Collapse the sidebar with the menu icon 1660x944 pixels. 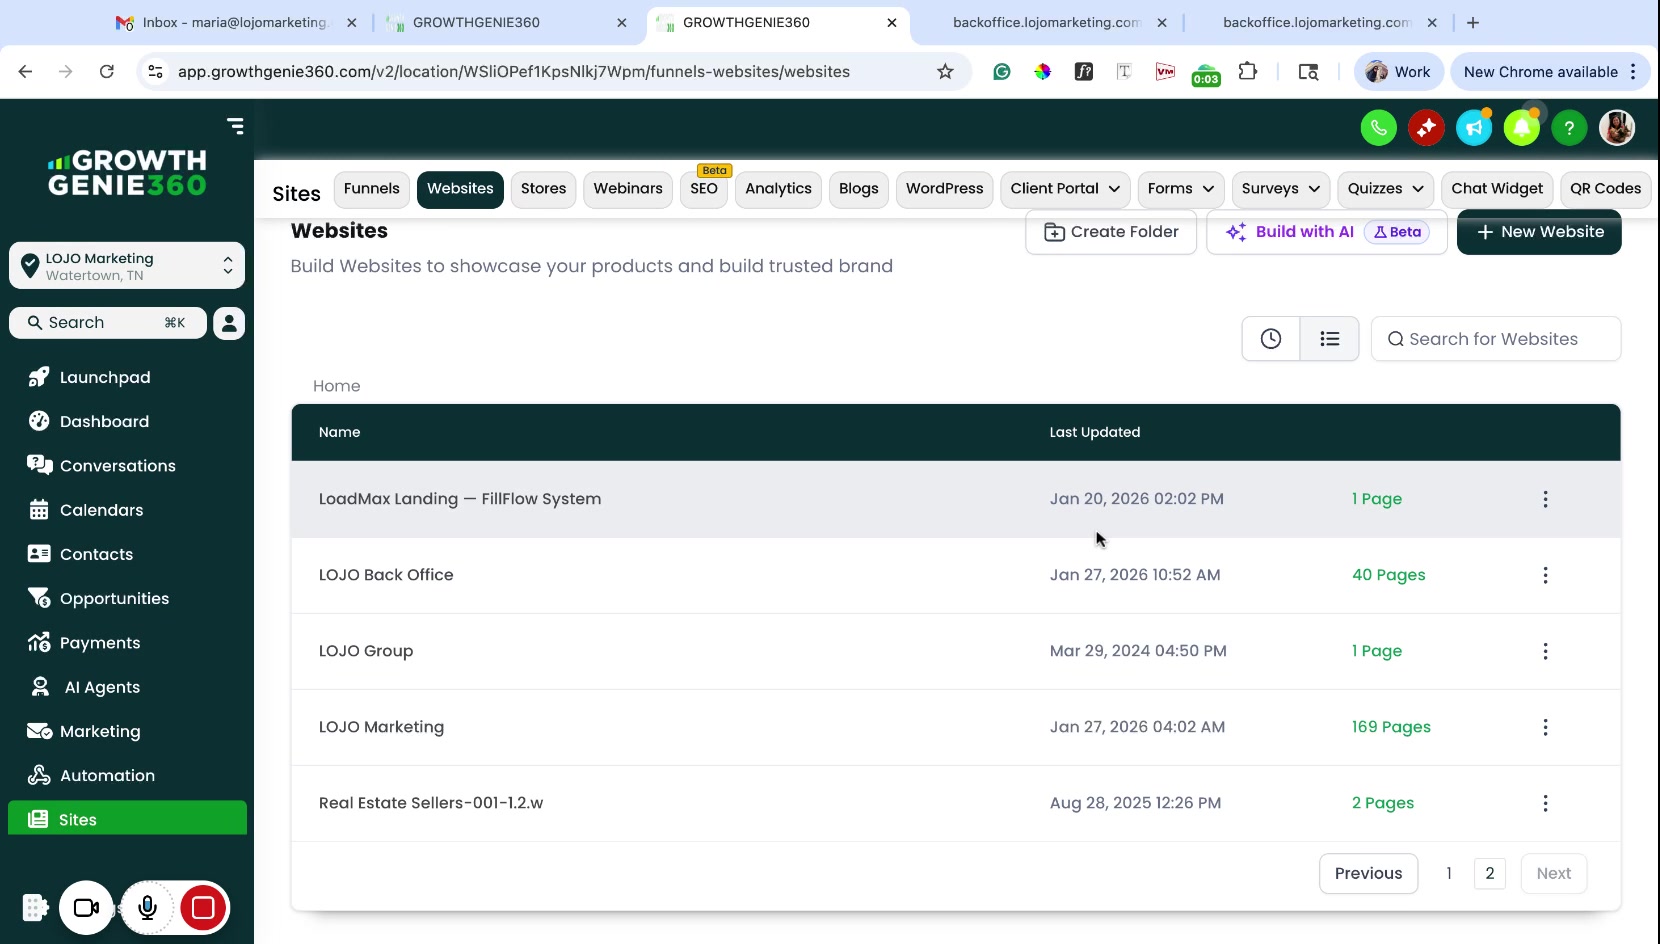click(x=235, y=126)
